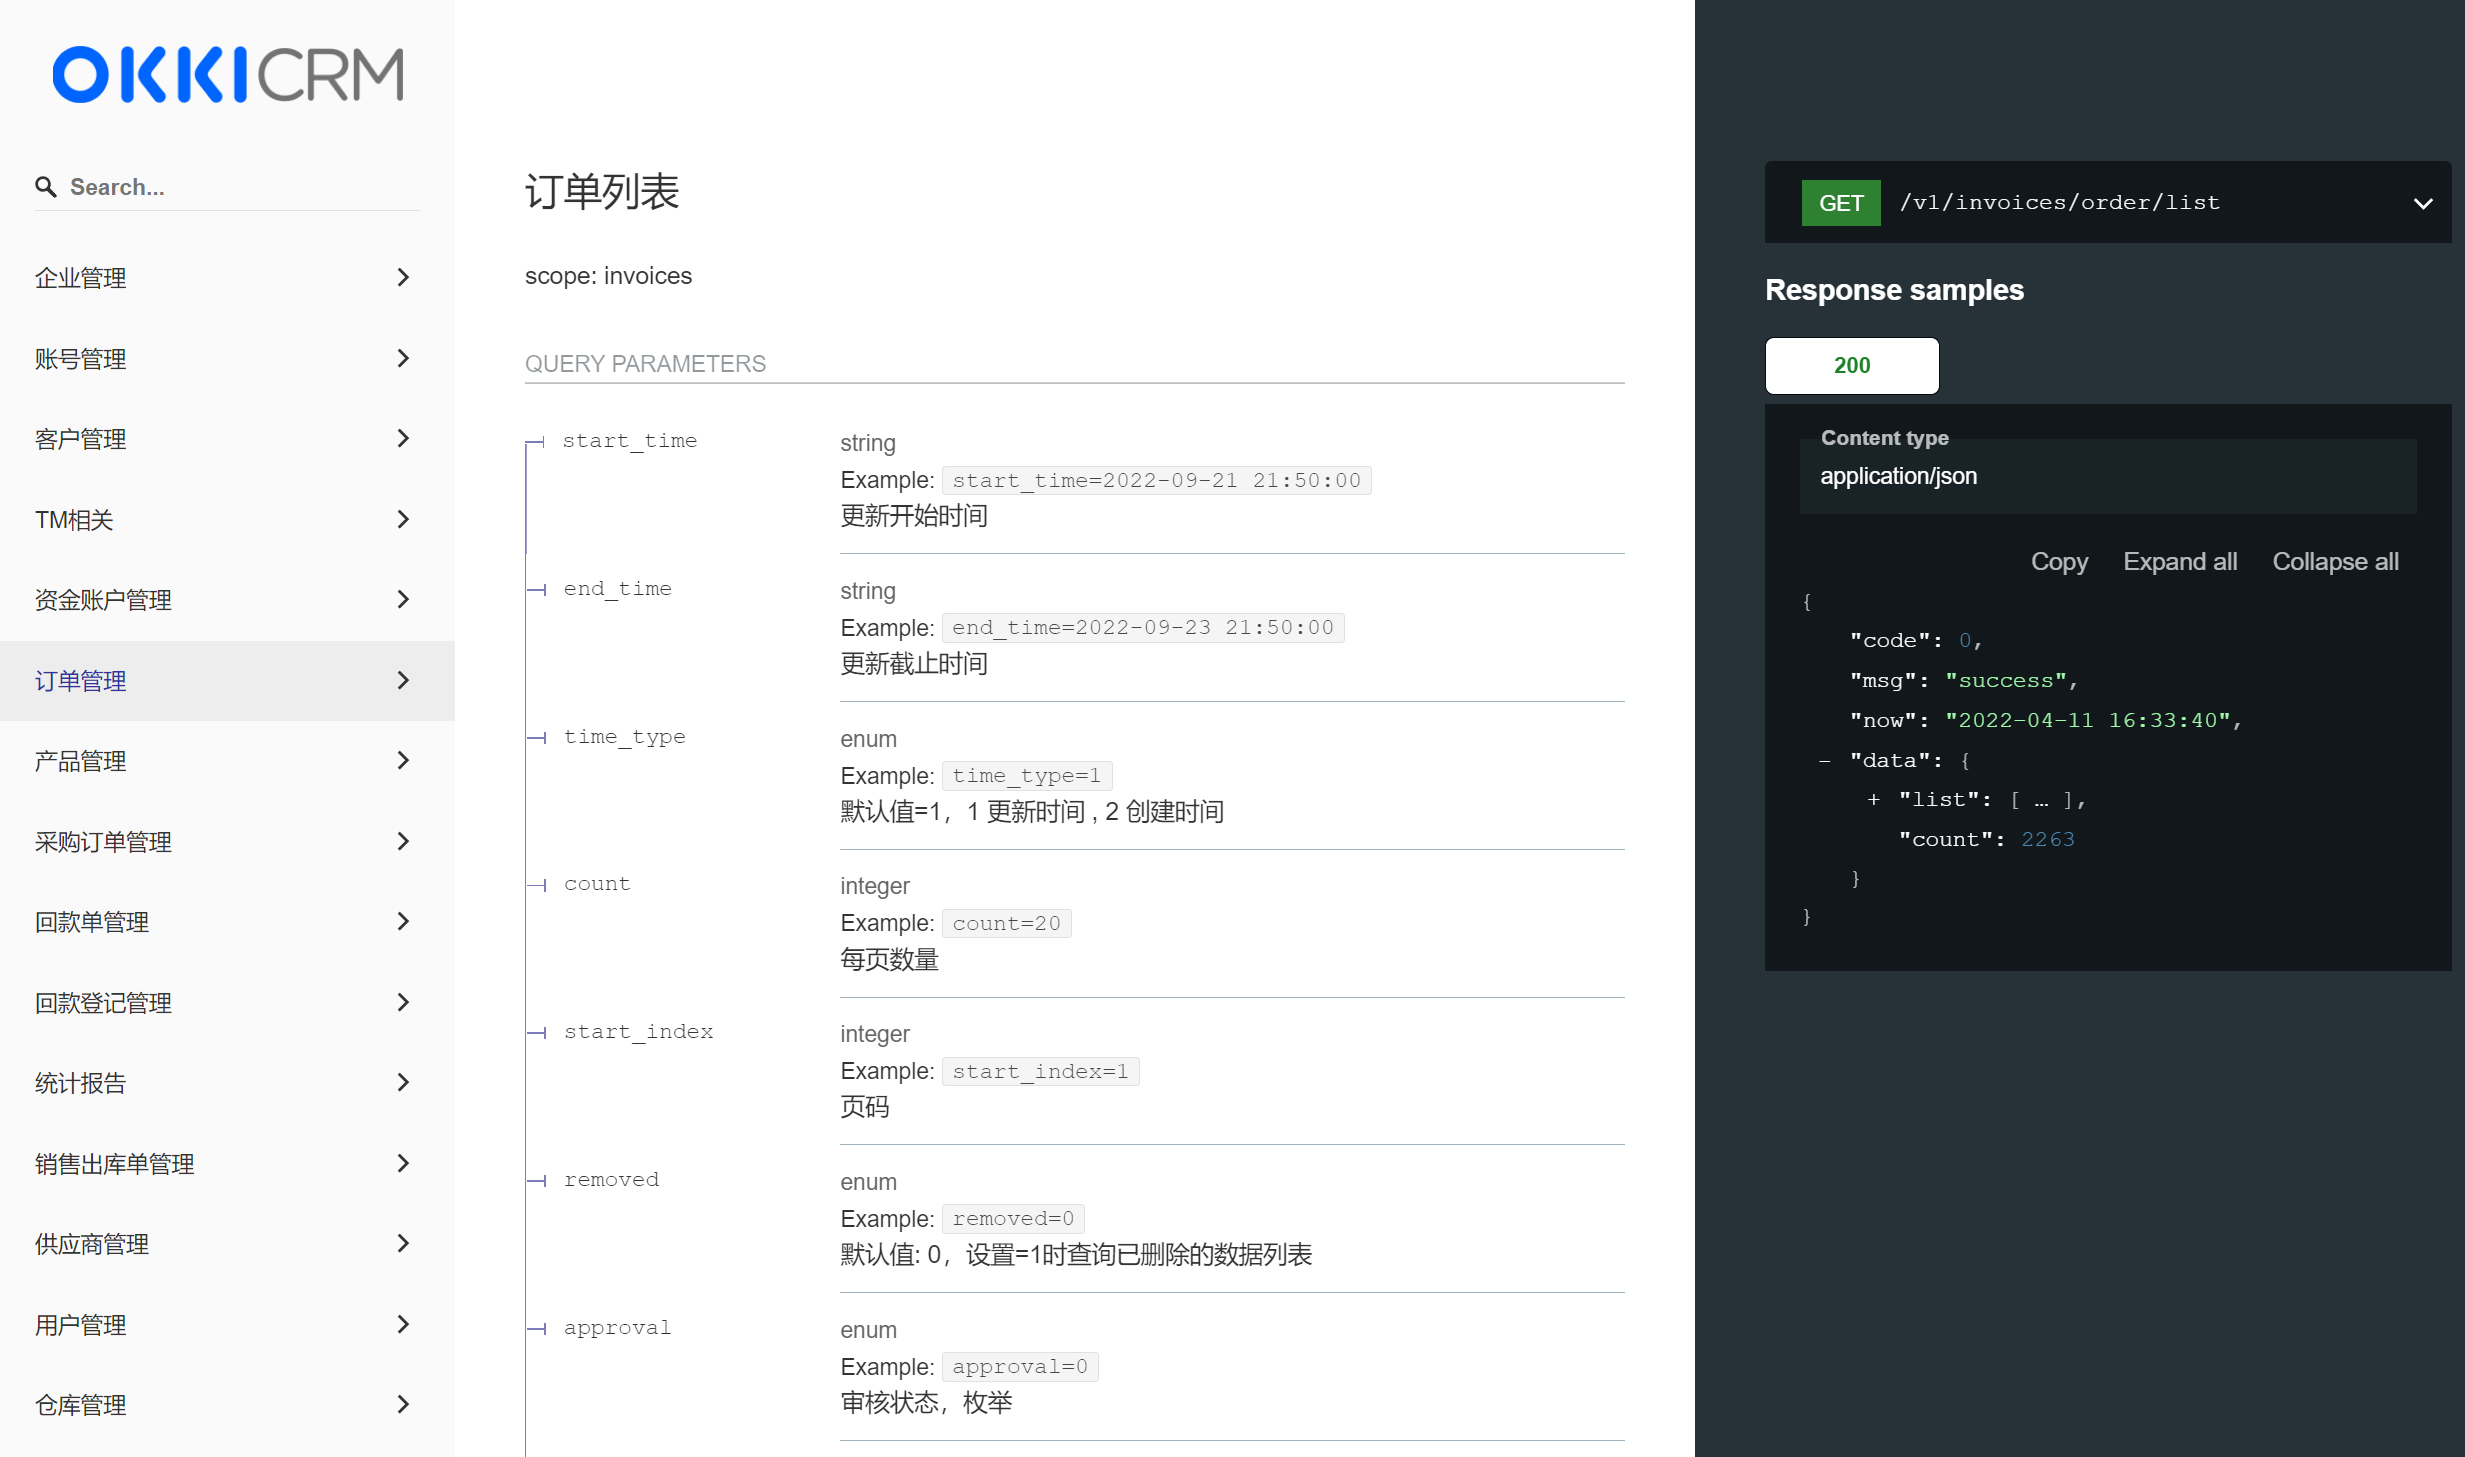This screenshot has width=2465, height=1457.
Task: Click the "now" timestamp value in JSON
Action: [2086, 721]
